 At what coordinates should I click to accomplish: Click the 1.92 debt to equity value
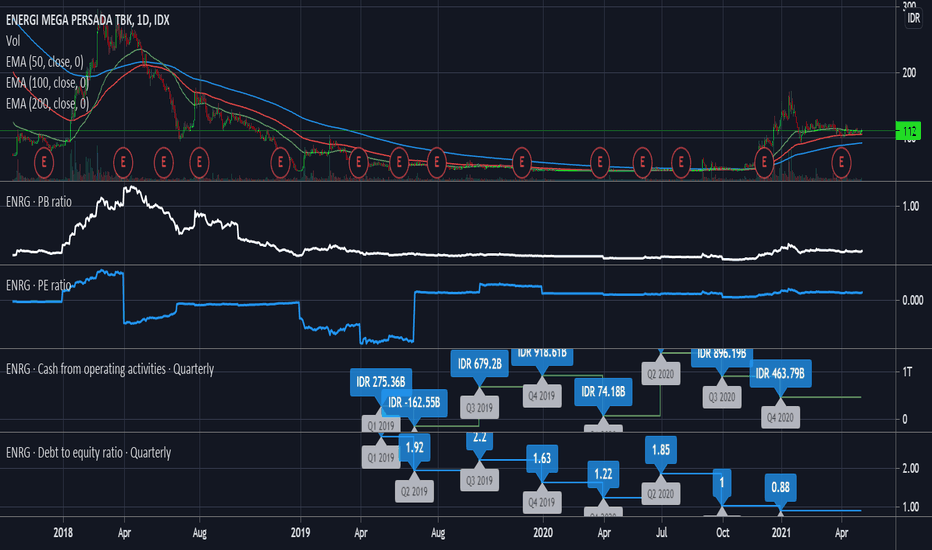[414, 447]
